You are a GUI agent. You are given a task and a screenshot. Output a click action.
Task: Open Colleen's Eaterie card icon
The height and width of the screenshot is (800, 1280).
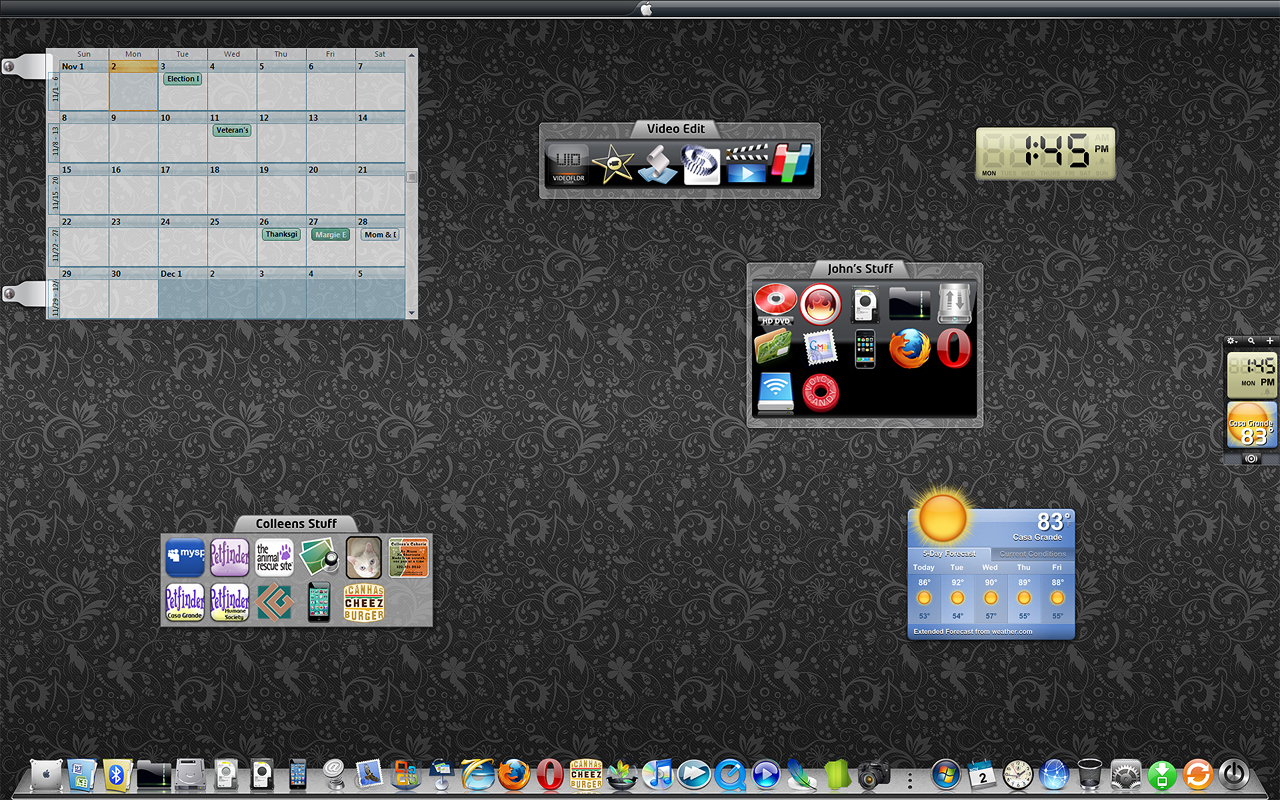409,557
